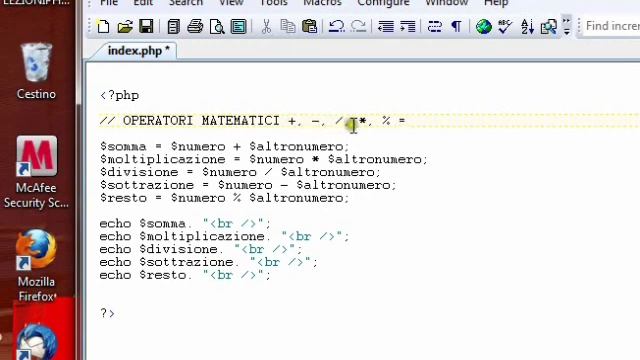
Task: Open the web browser preview globe icon
Action: (484, 27)
